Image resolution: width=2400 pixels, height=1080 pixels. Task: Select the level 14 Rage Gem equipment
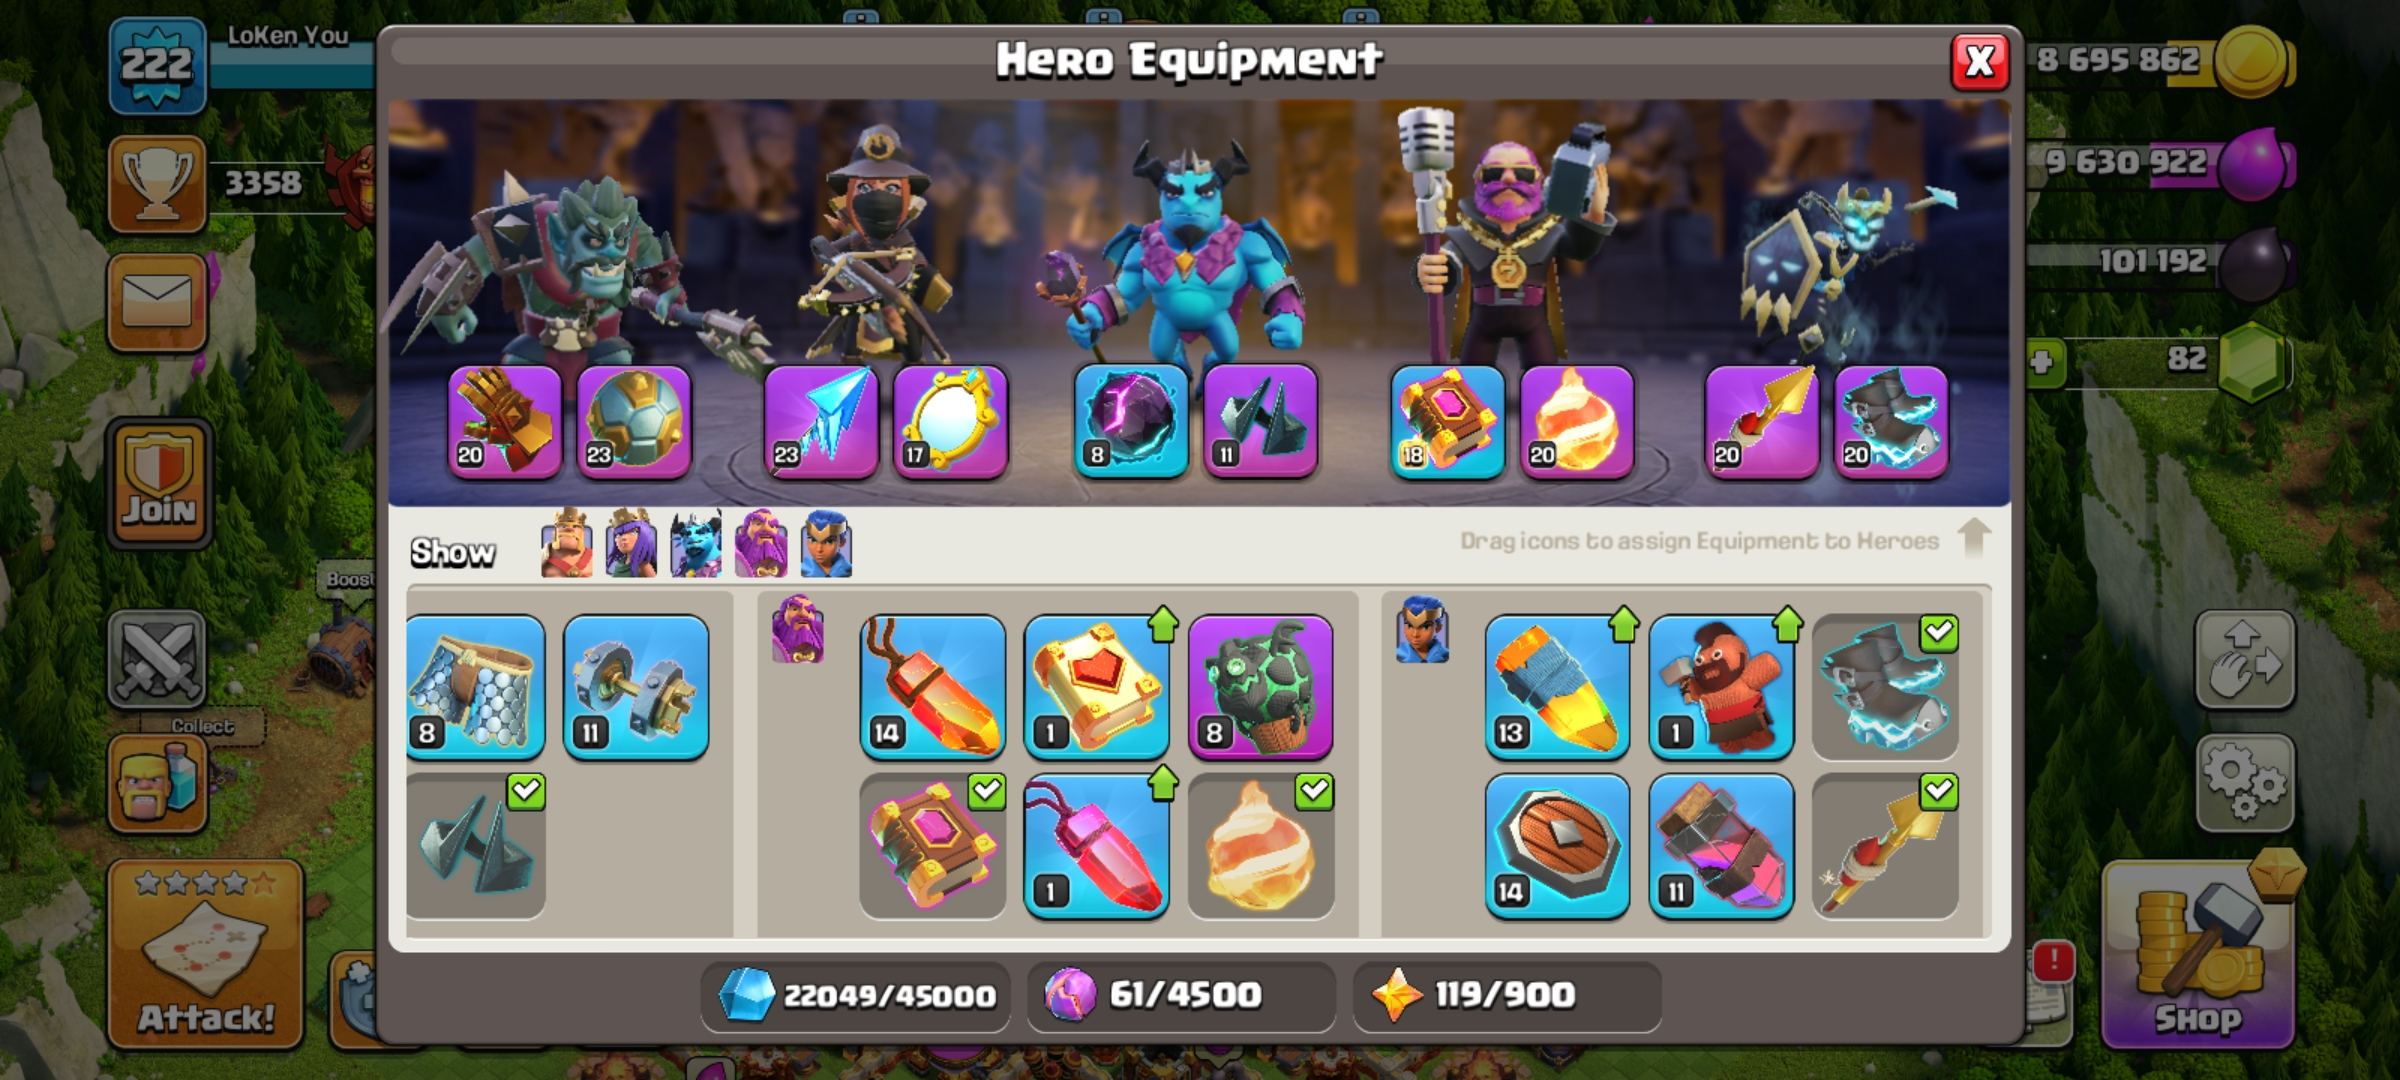pyautogui.click(x=933, y=687)
